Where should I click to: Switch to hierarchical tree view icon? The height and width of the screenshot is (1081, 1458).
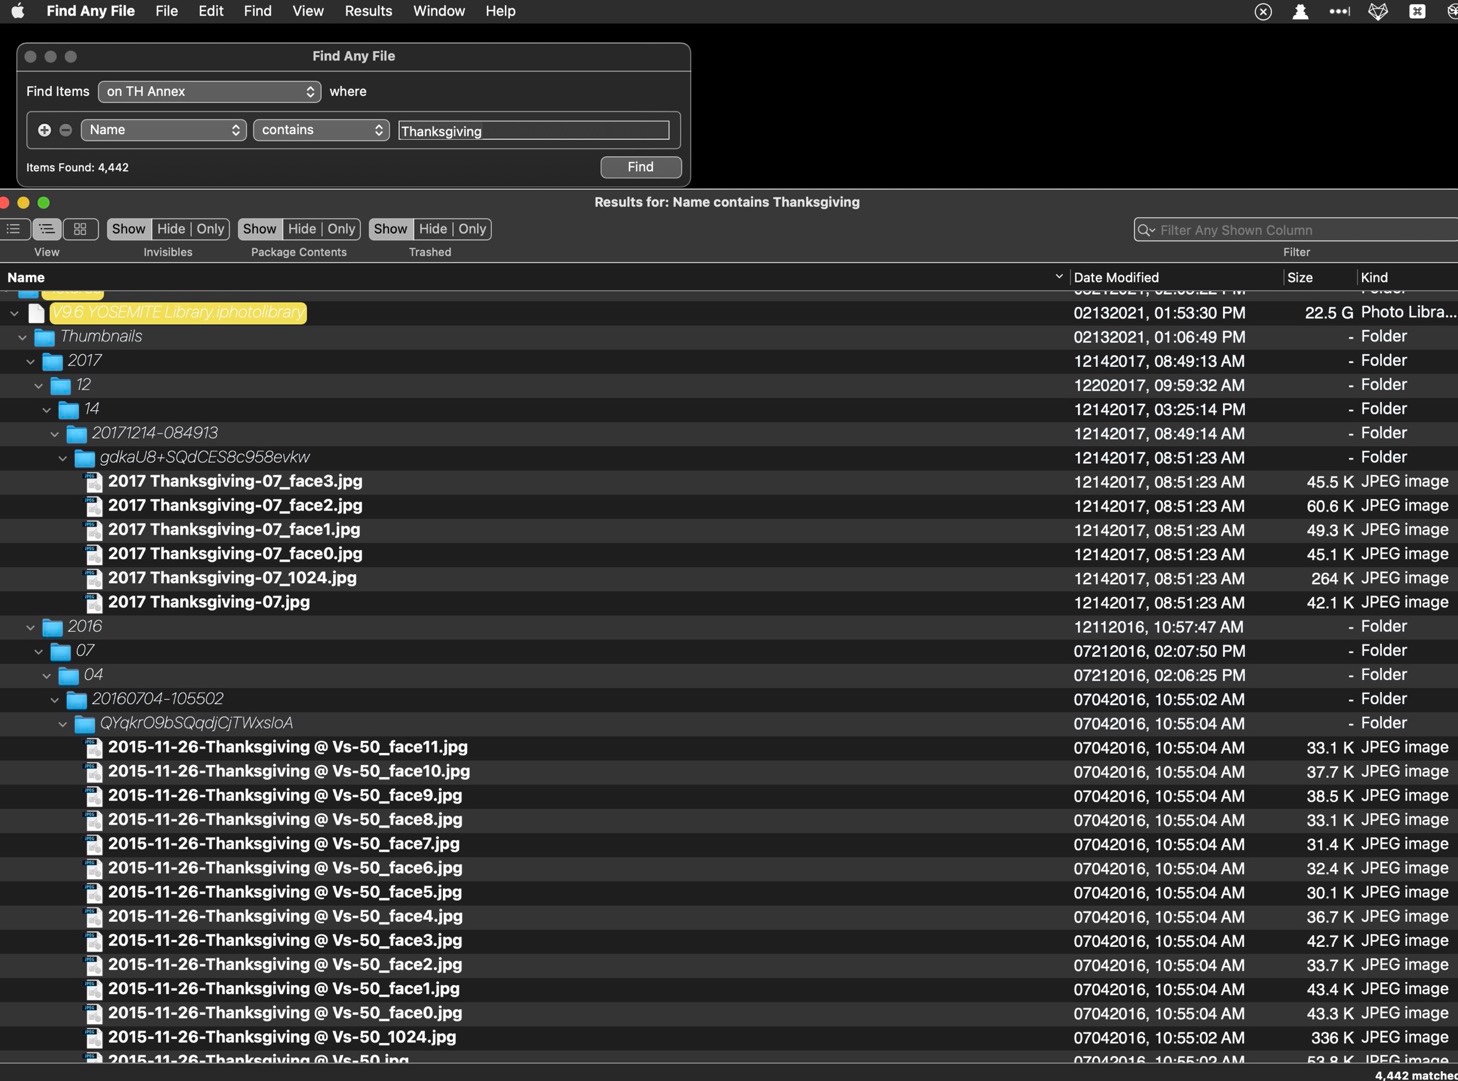47,229
